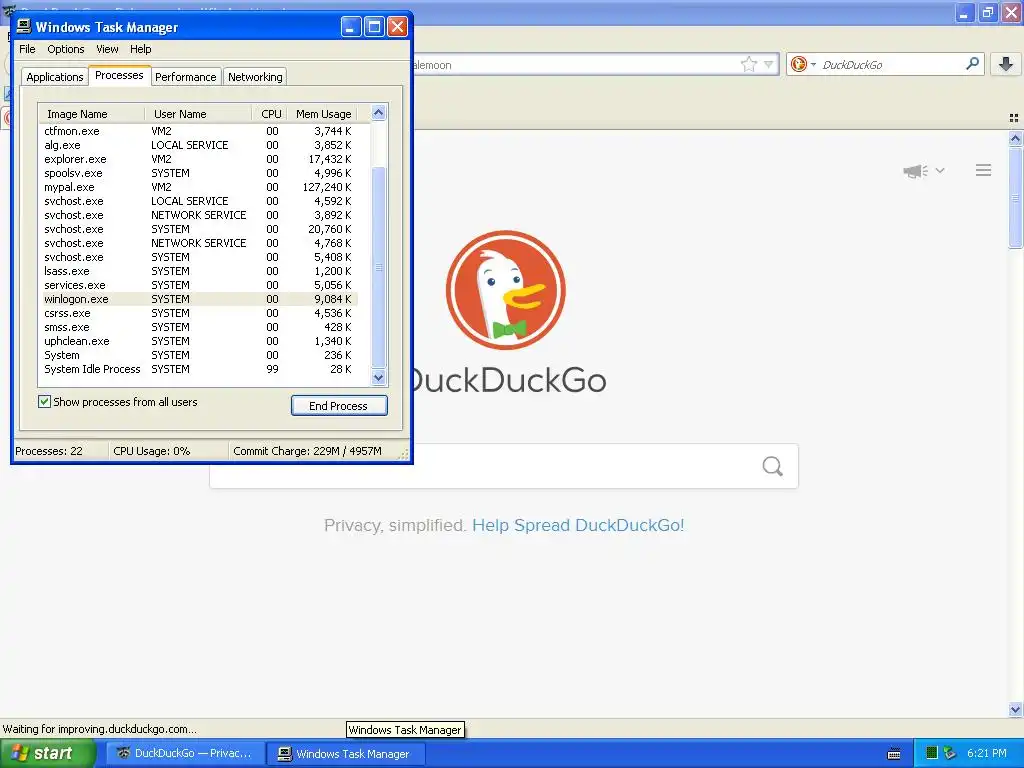Viewport: 1024px width, 768px height.
Task: Open the File menu in Task Manager
Action: pyautogui.click(x=27, y=49)
